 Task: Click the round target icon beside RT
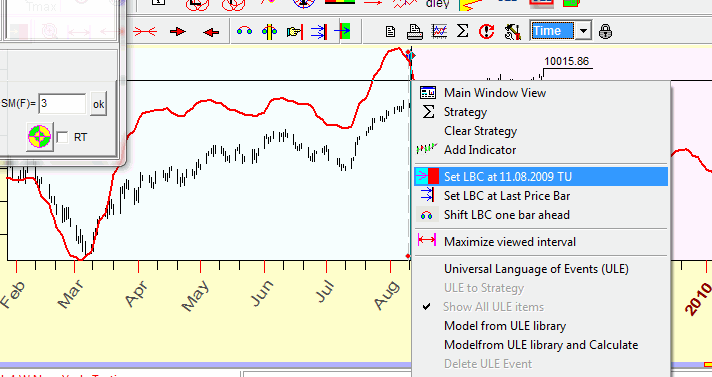[x=40, y=136]
